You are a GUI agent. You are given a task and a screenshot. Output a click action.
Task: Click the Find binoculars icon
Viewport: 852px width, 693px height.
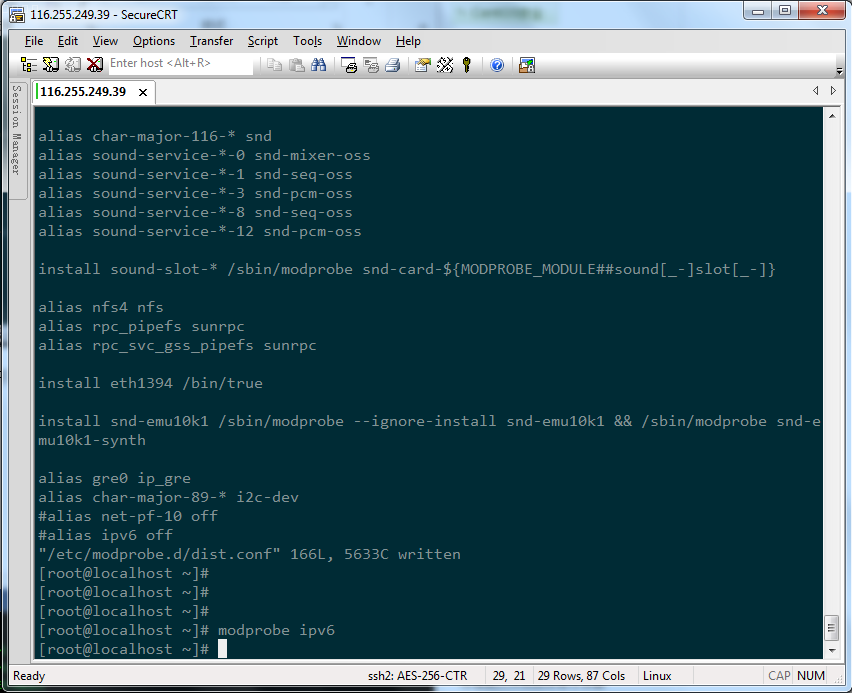(319, 64)
